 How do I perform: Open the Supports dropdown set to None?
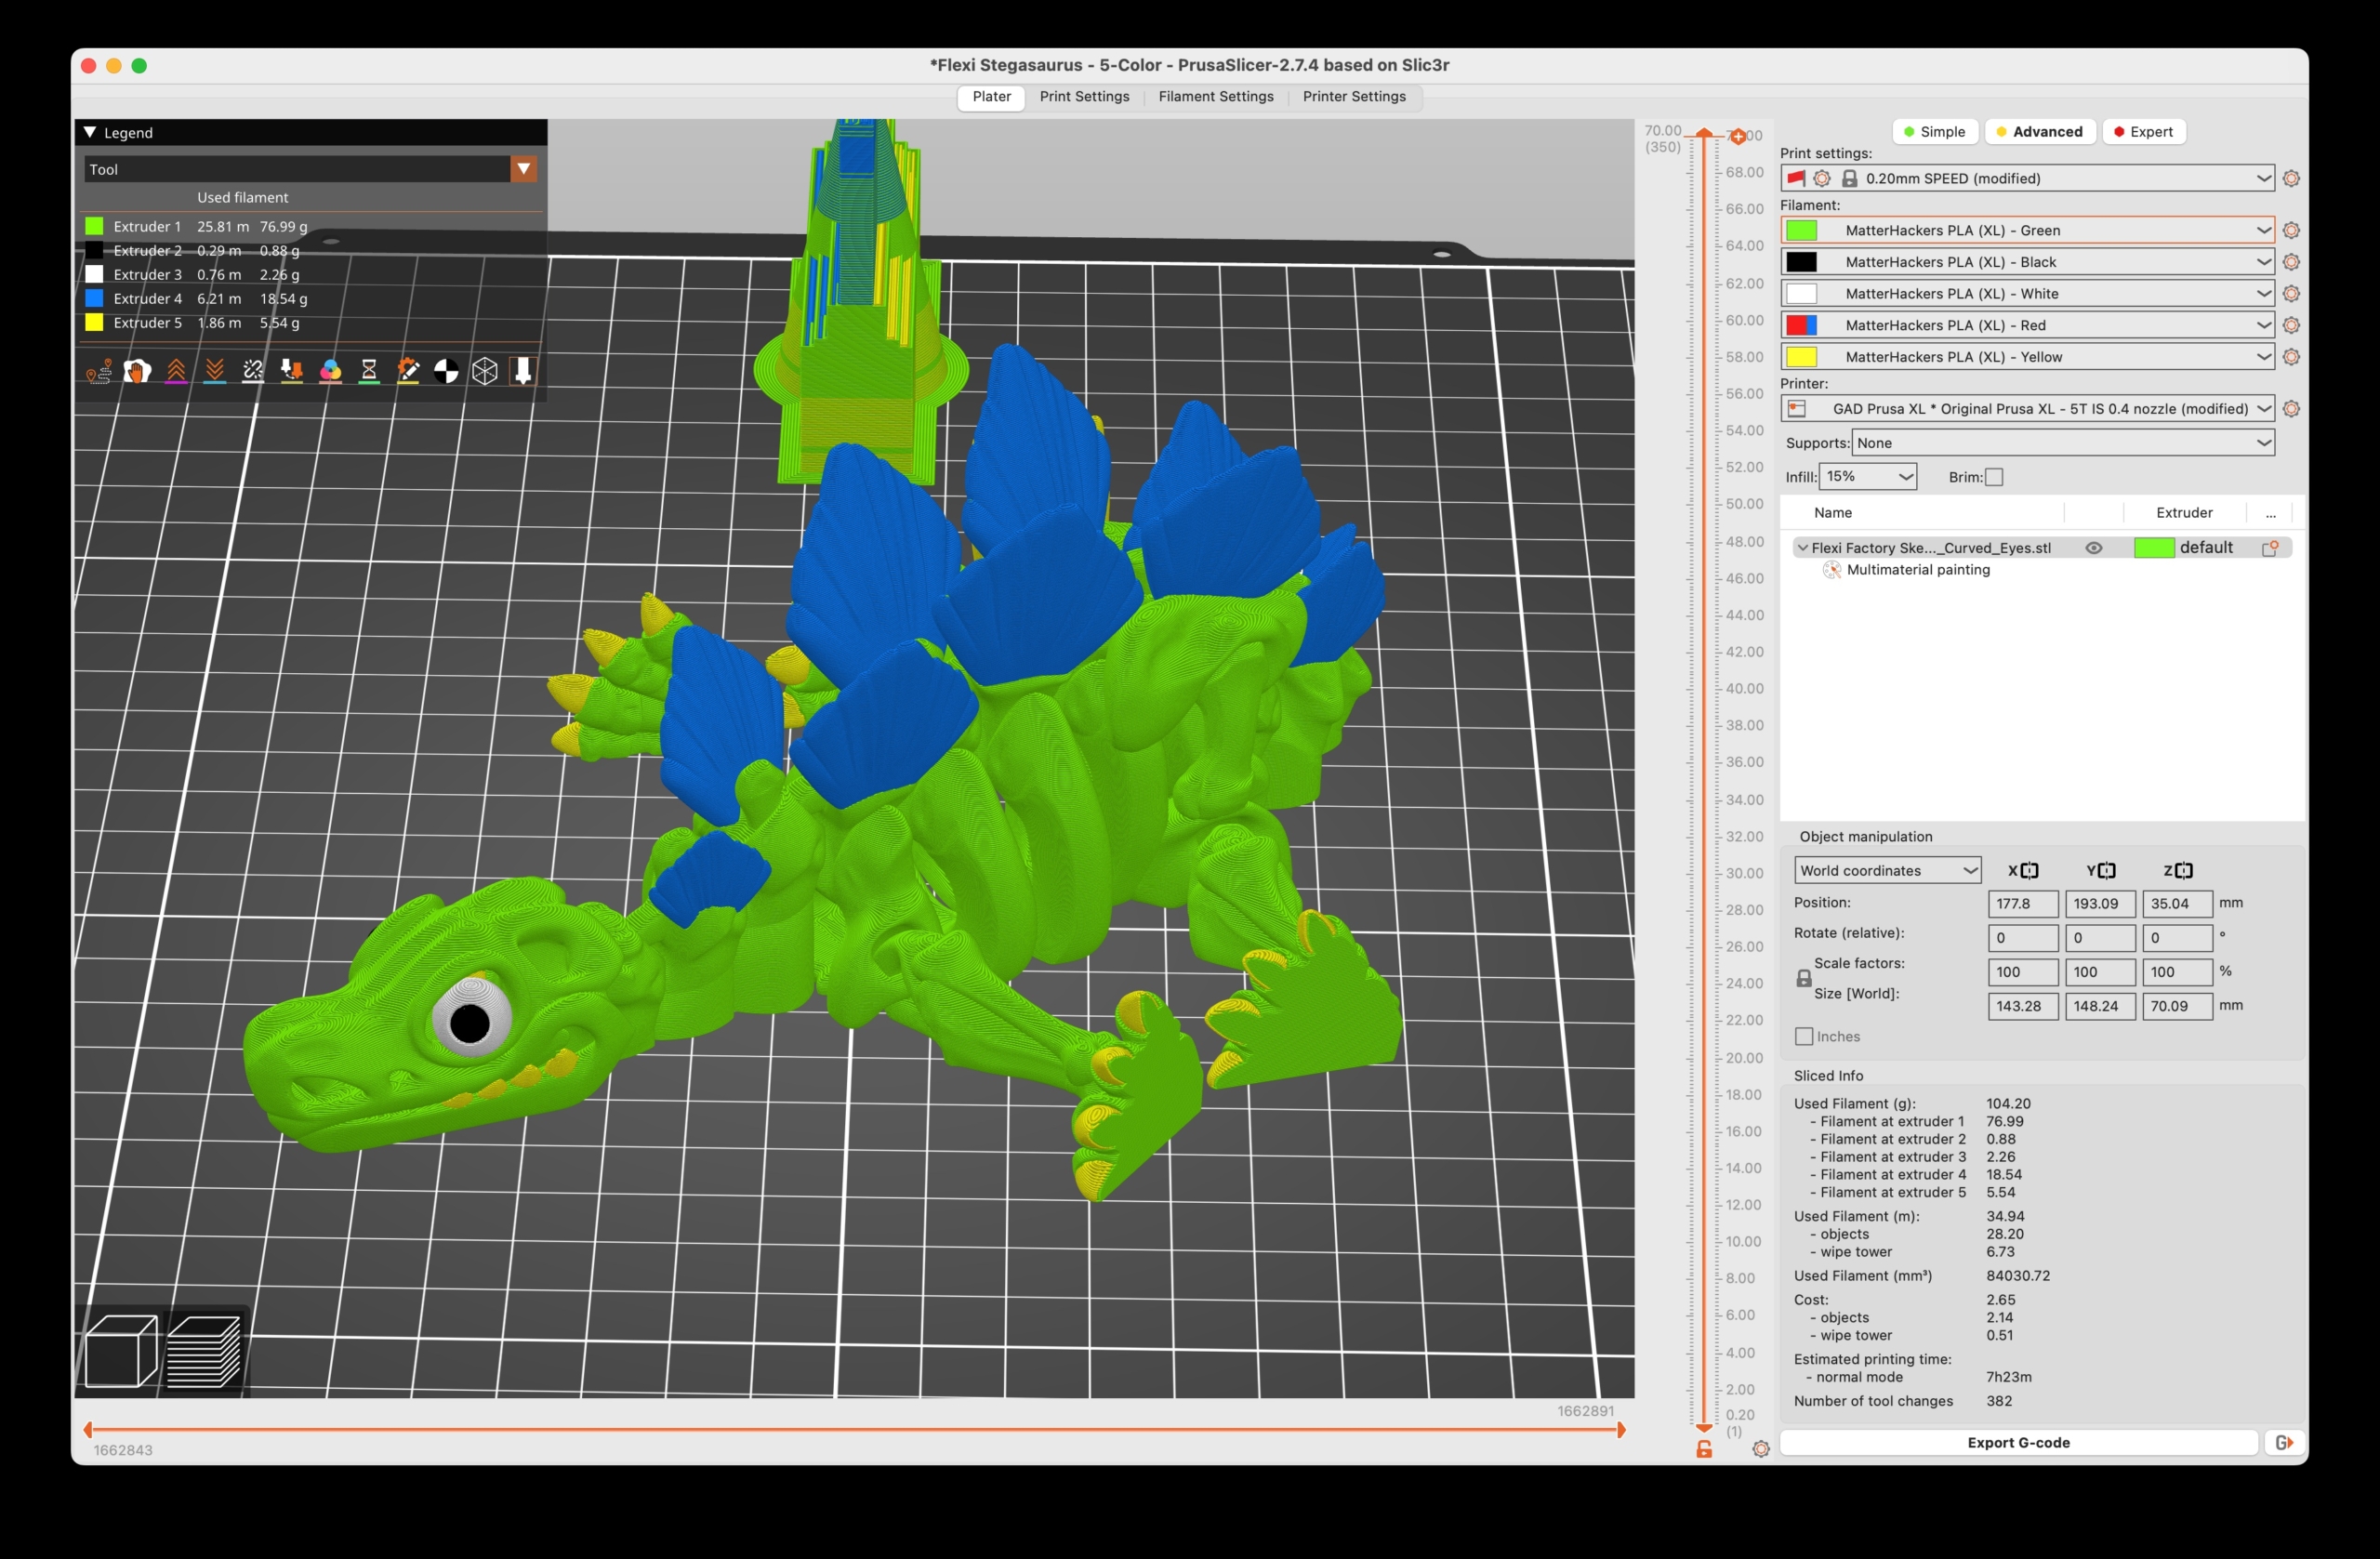(x=2062, y=443)
